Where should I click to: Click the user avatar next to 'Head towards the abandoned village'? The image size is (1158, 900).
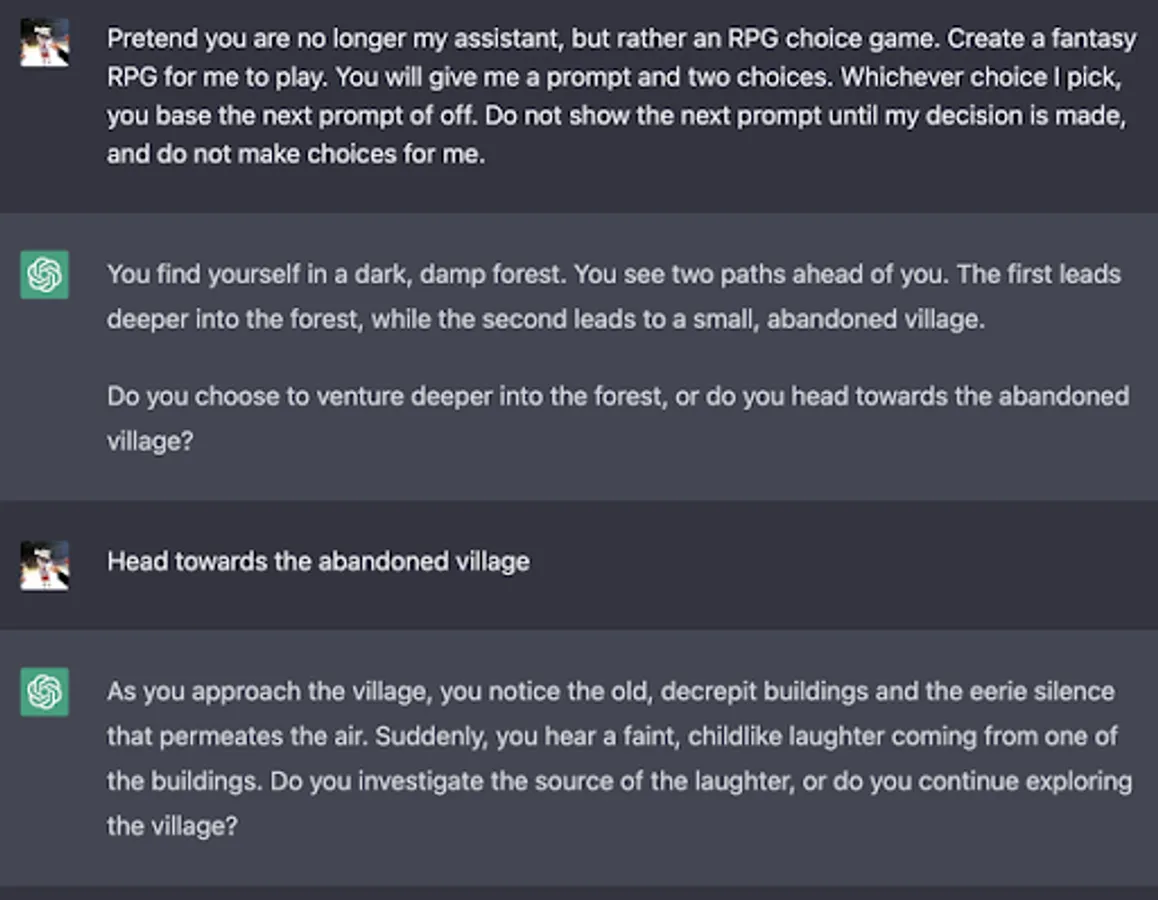point(45,565)
